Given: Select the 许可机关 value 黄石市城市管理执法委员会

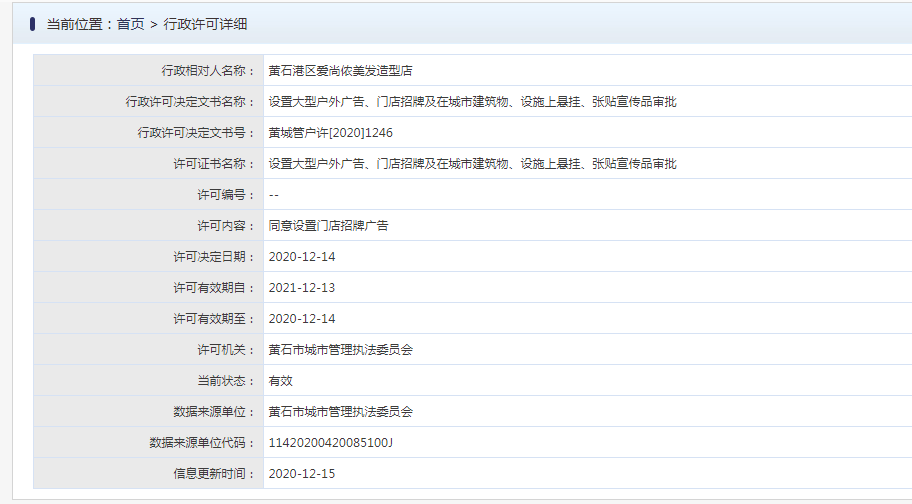Looking at the screenshot, I should pyautogui.click(x=340, y=350).
